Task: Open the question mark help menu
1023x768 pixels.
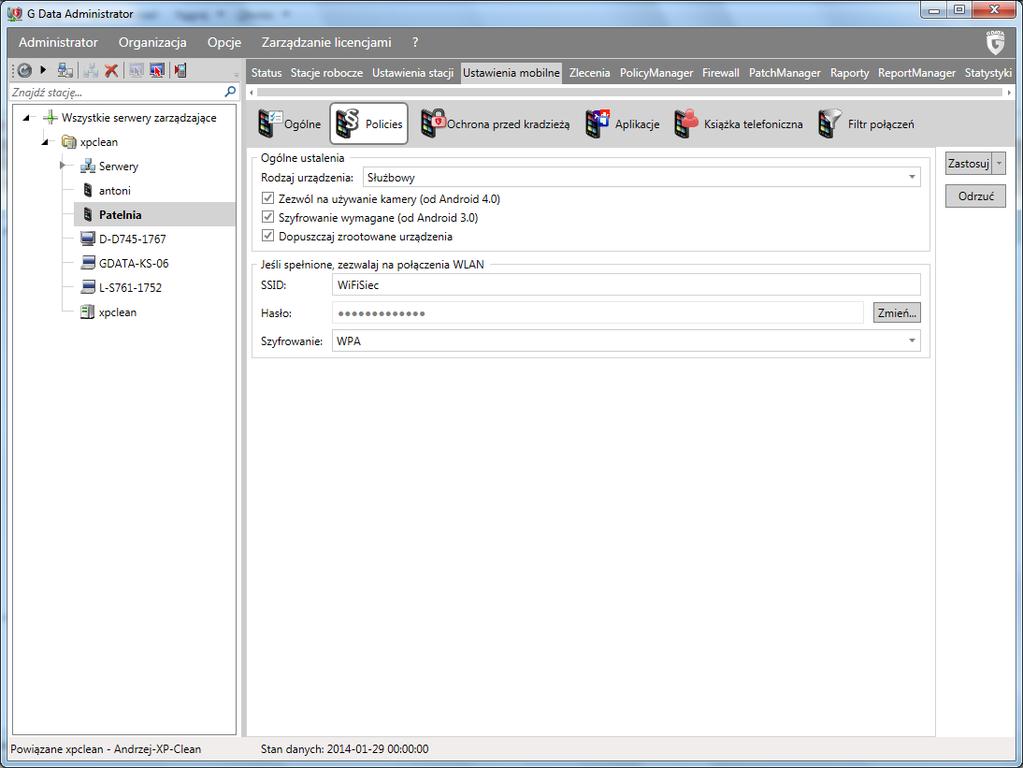Action: point(415,42)
